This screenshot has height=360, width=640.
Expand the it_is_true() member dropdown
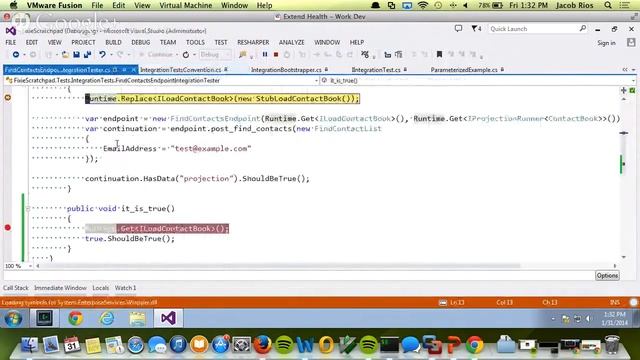[633, 81]
